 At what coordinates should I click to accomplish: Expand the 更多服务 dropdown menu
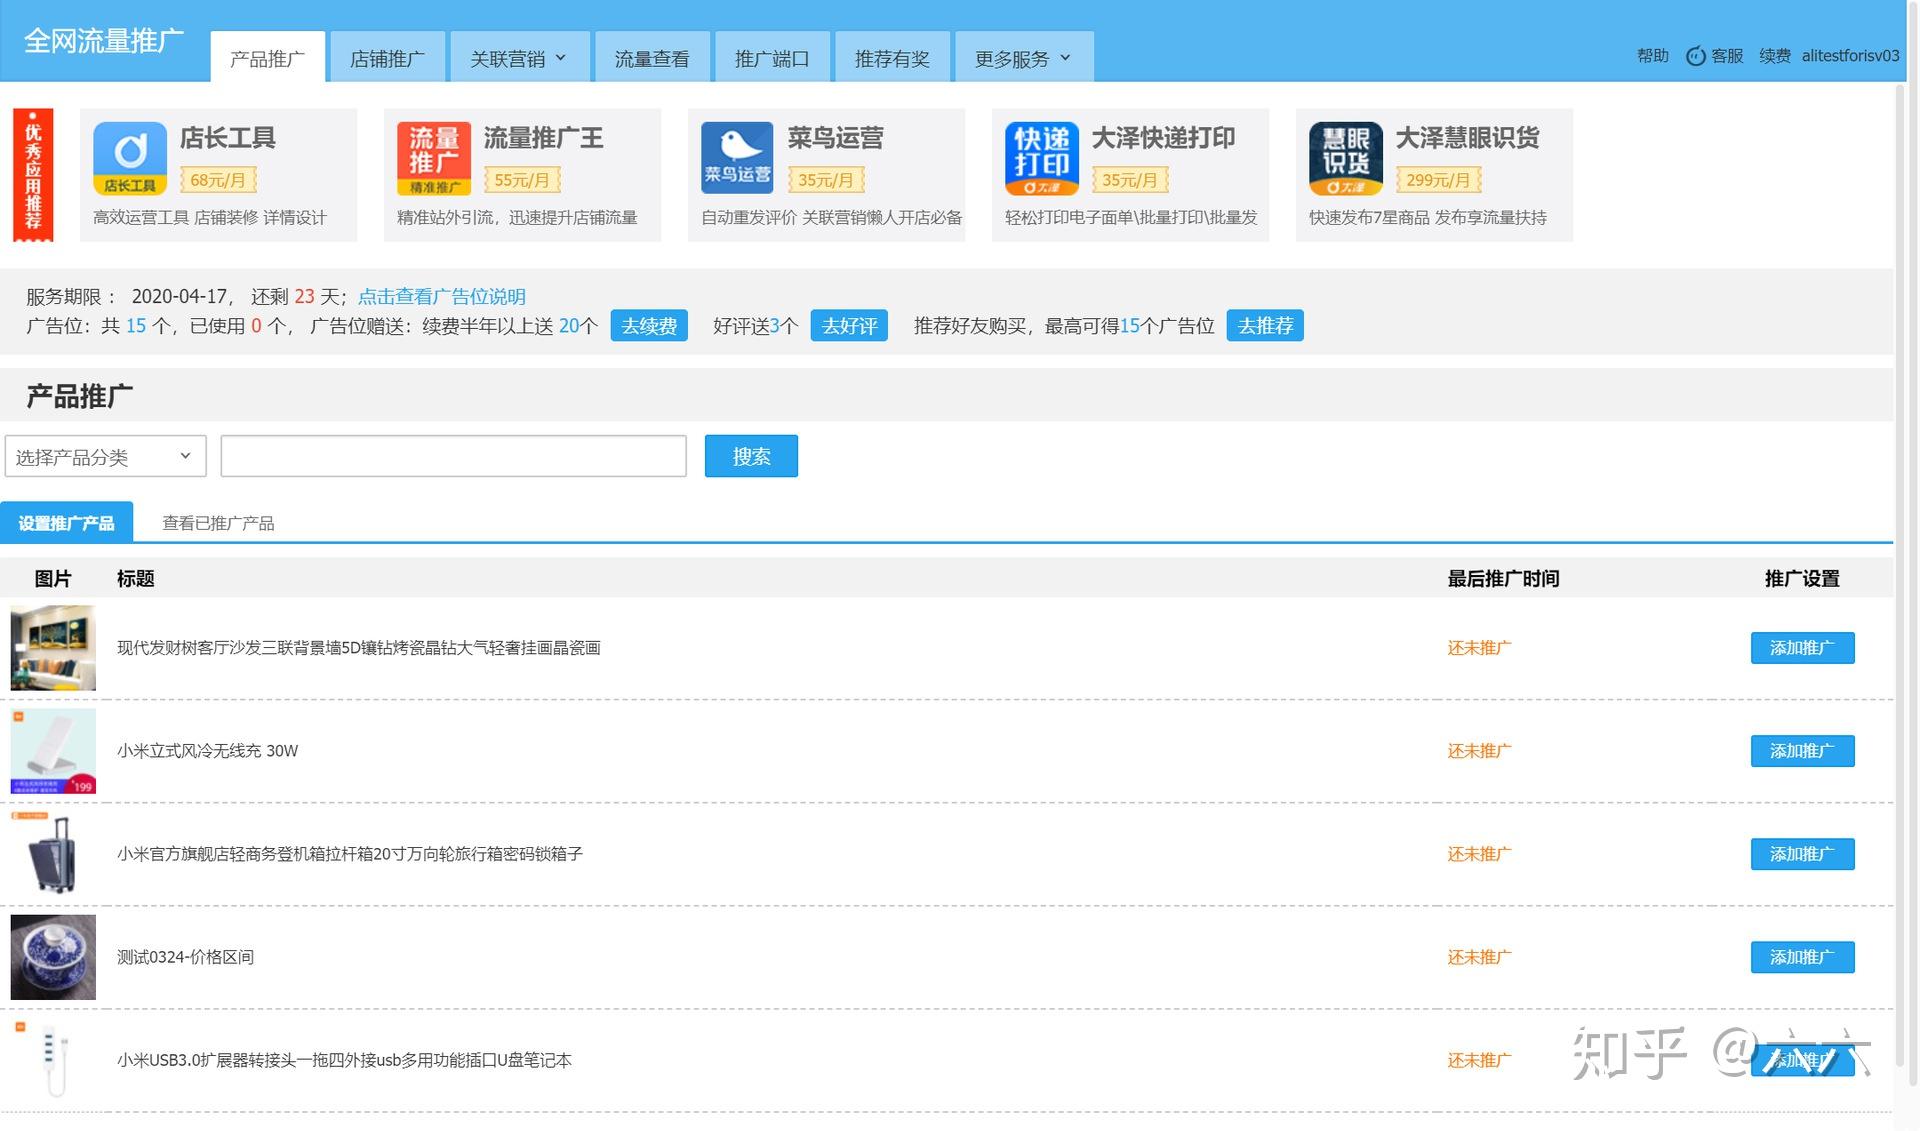click(x=1023, y=58)
